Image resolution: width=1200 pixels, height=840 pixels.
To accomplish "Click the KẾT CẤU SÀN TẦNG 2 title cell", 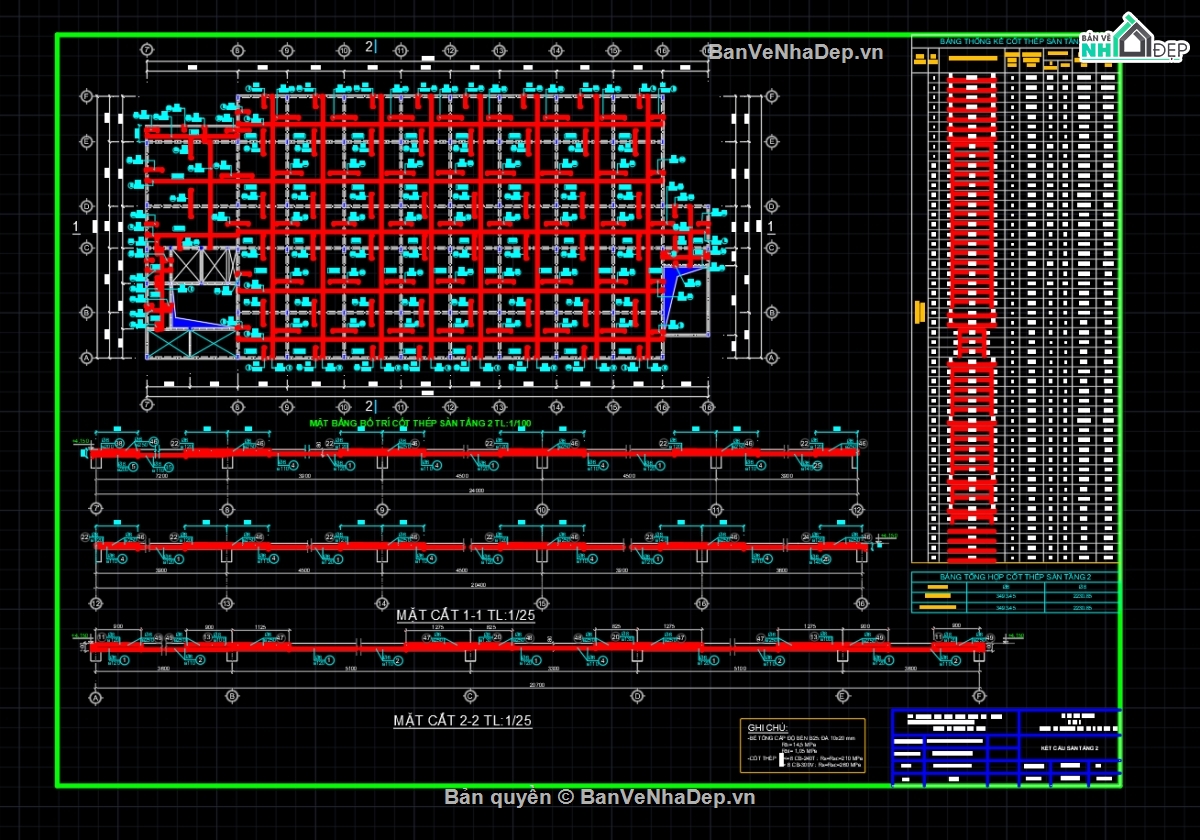I will (x=1068, y=747).
